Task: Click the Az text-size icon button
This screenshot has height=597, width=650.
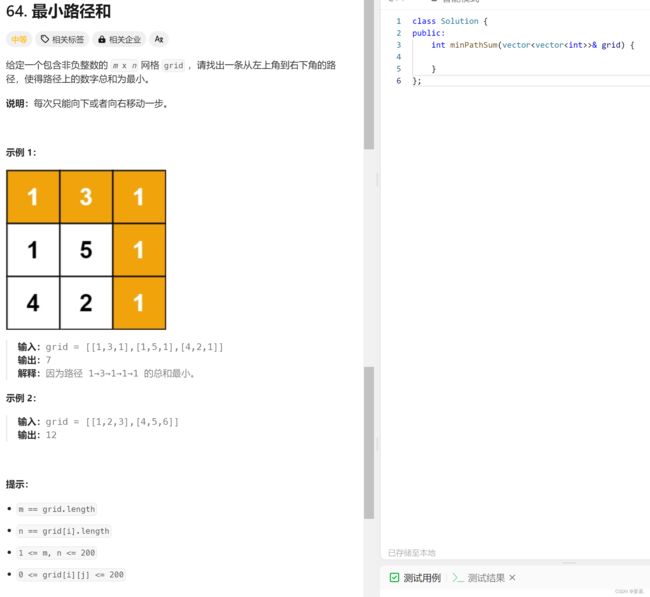Action: [x=159, y=39]
